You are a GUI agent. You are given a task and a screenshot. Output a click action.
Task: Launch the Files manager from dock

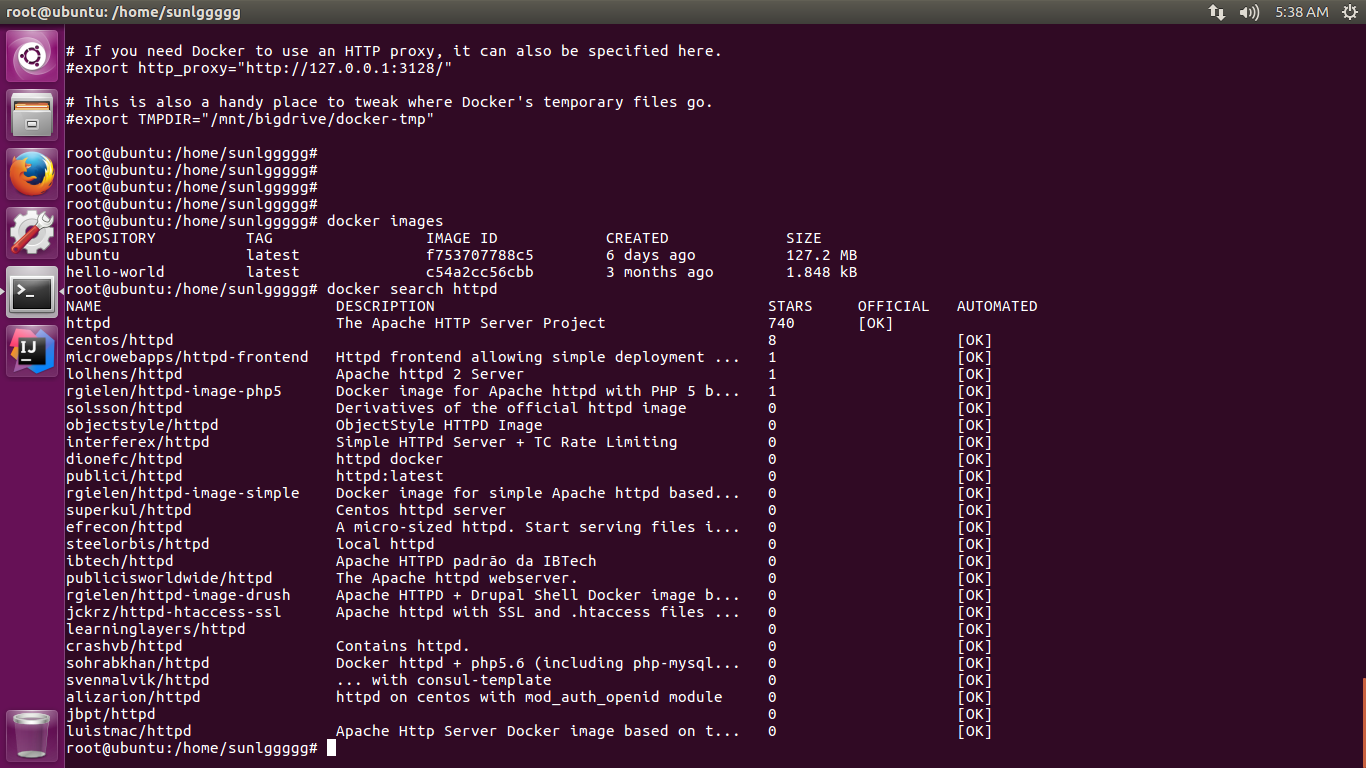[x=32, y=114]
